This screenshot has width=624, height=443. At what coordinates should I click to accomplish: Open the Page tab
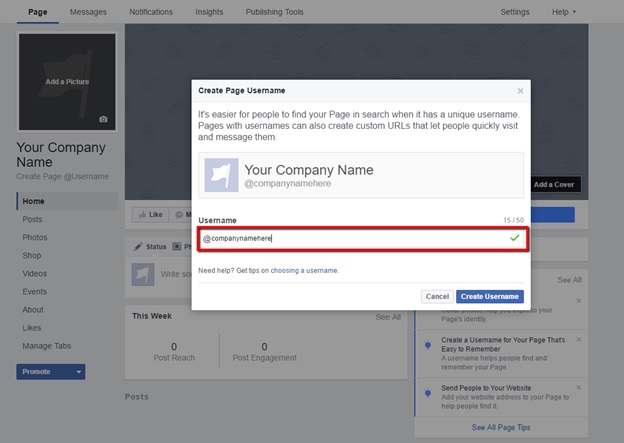point(38,12)
